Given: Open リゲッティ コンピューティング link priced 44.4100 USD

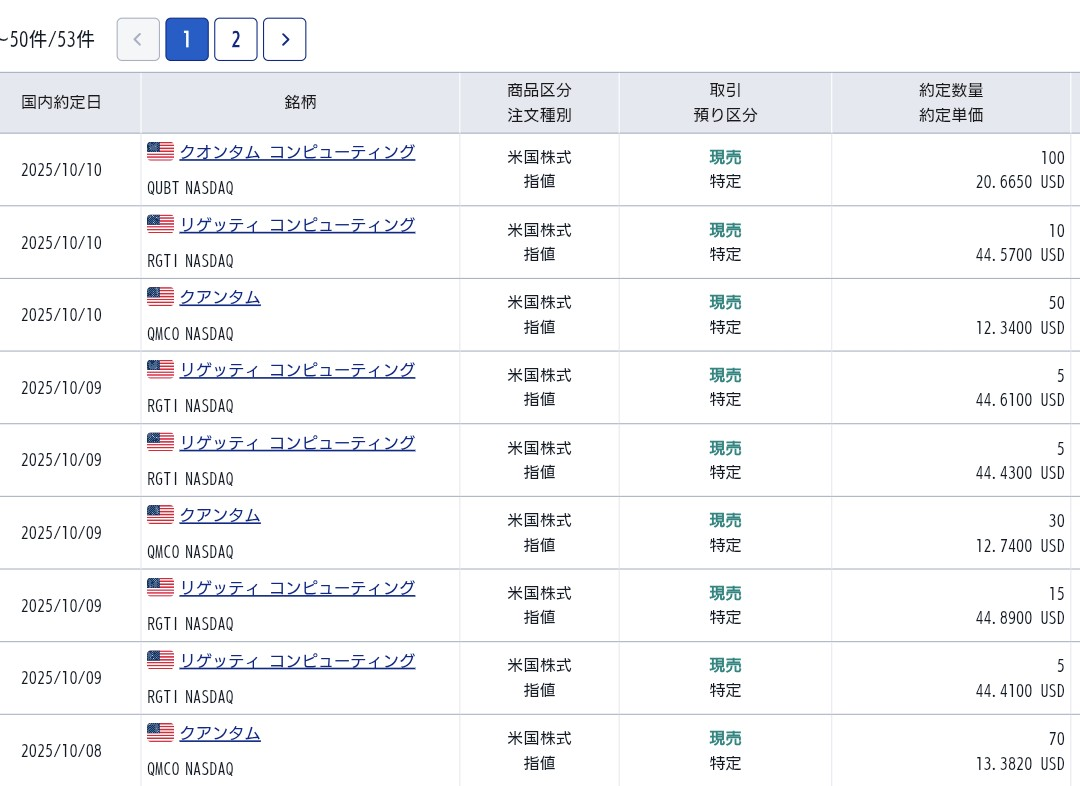Looking at the screenshot, I should 297,661.
